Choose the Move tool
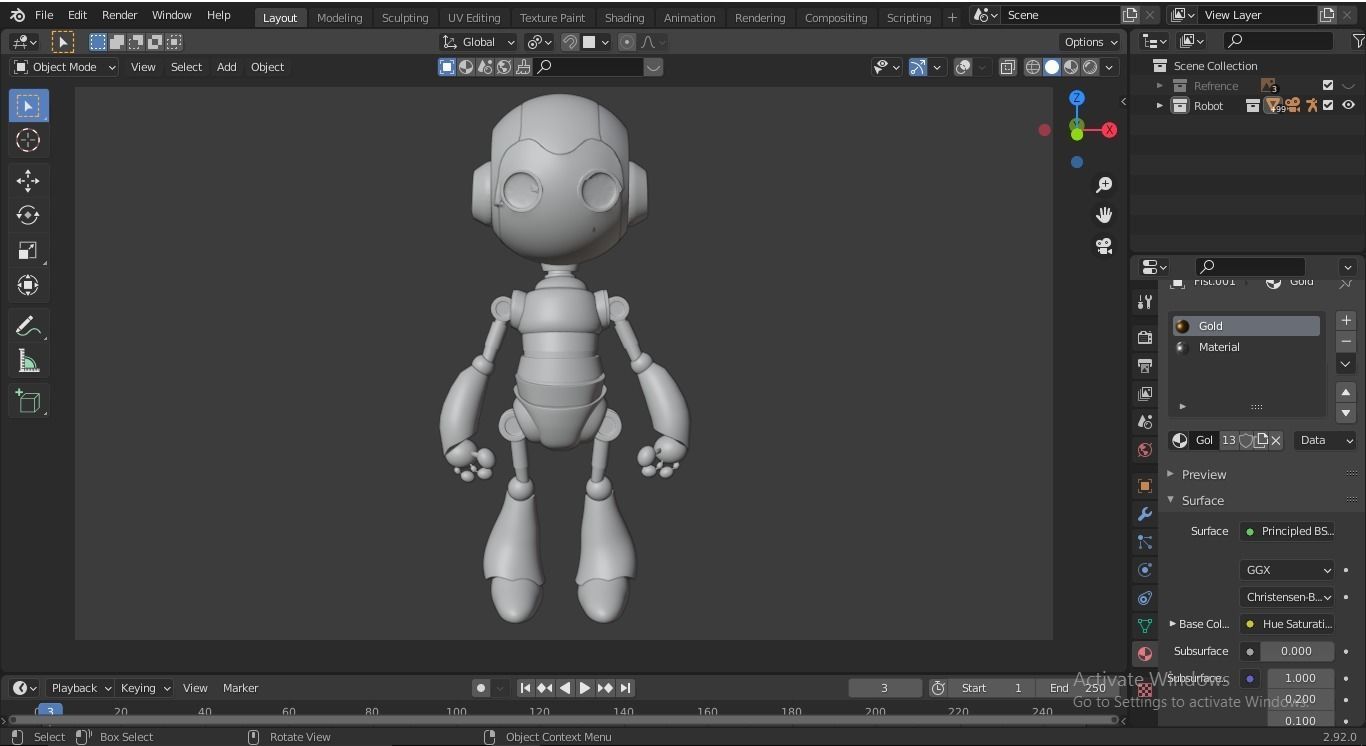Image resolution: width=1366 pixels, height=746 pixels. 28,180
